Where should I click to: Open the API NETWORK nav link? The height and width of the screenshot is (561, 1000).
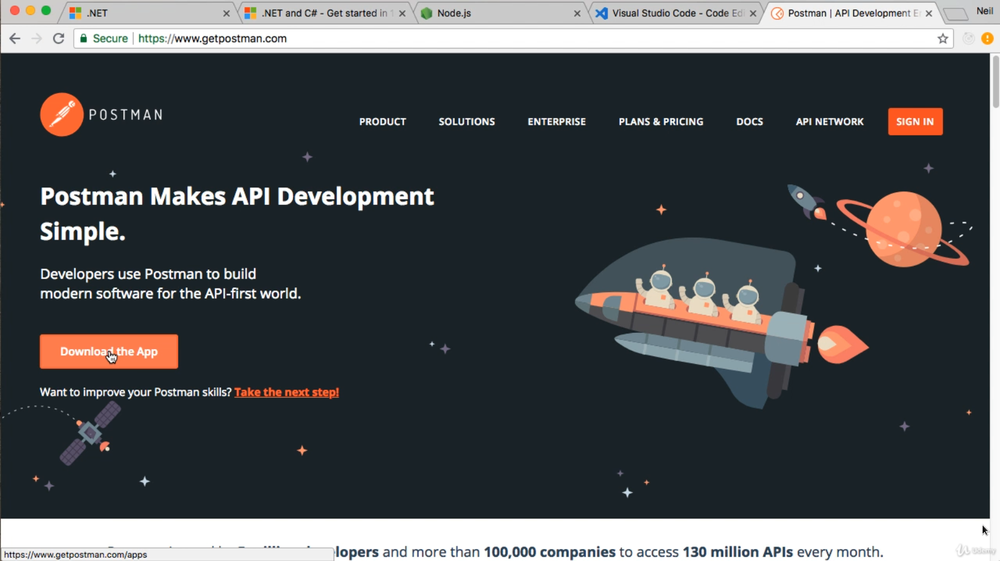pyautogui.click(x=829, y=122)
